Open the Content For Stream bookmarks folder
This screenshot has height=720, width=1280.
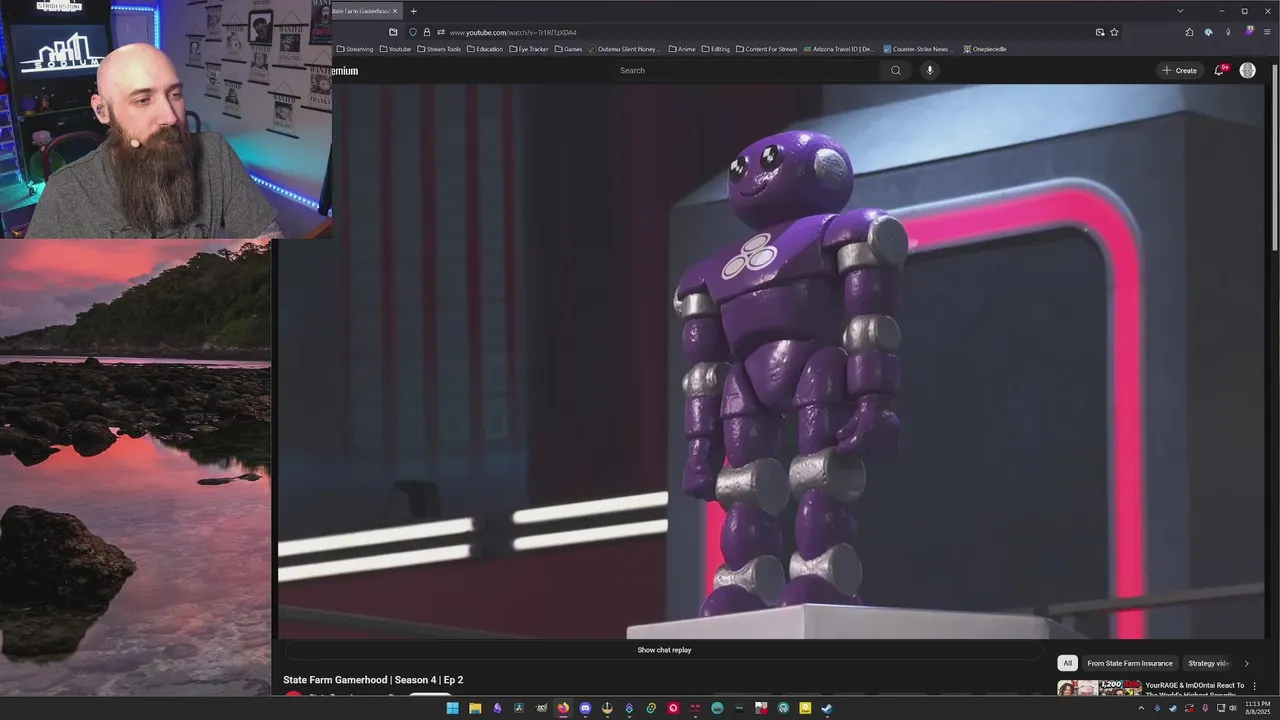click(x=766, y=49)
